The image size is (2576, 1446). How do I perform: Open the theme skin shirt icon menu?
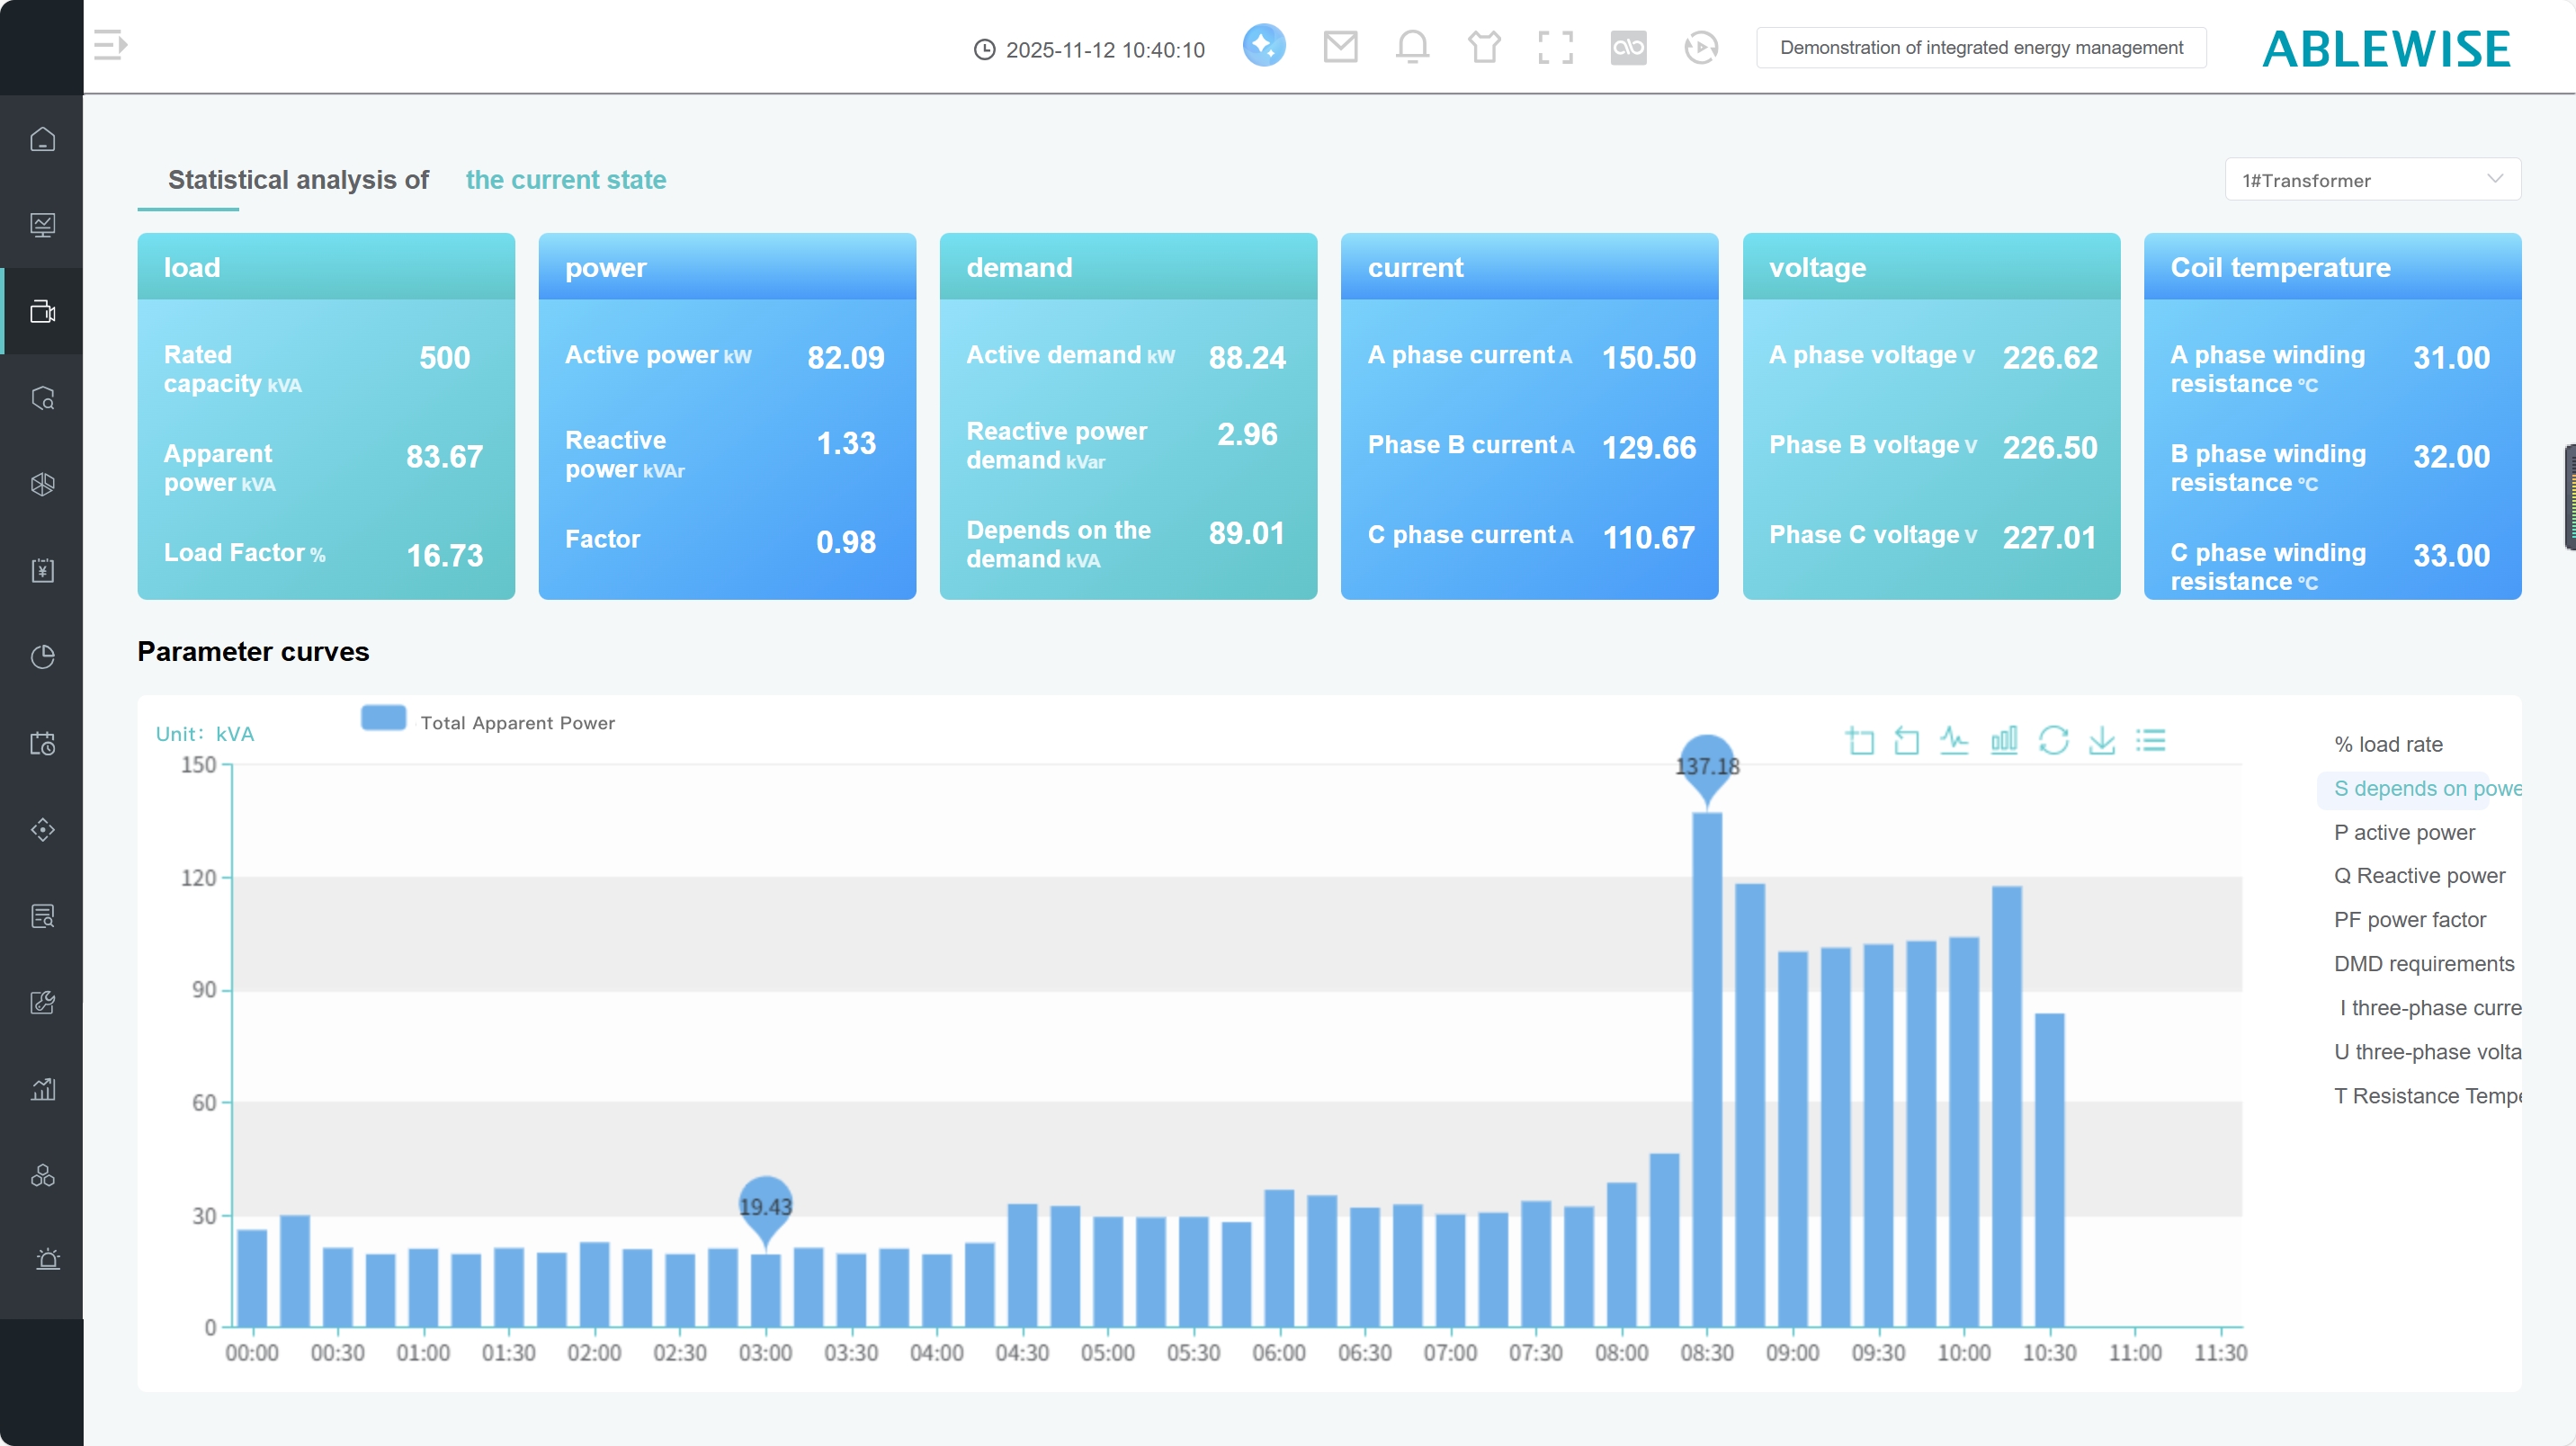coord(1484,47)
